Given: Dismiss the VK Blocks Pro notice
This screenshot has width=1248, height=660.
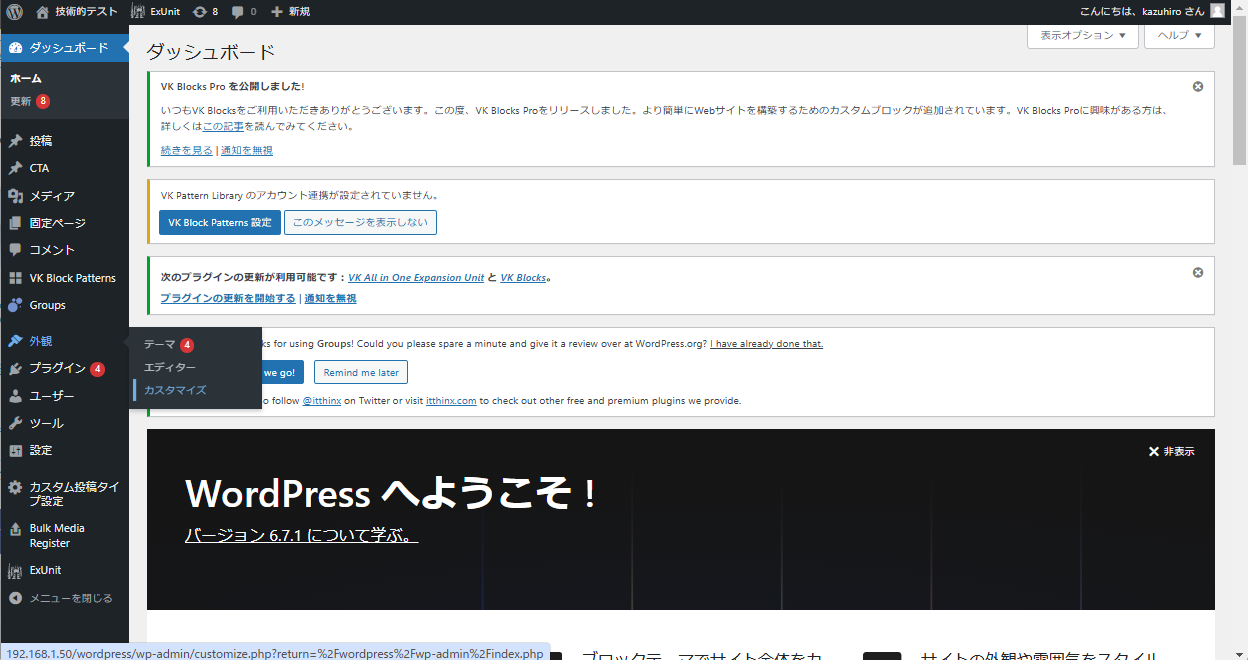Looking at the screenshot, I should tap(1198, 87).
